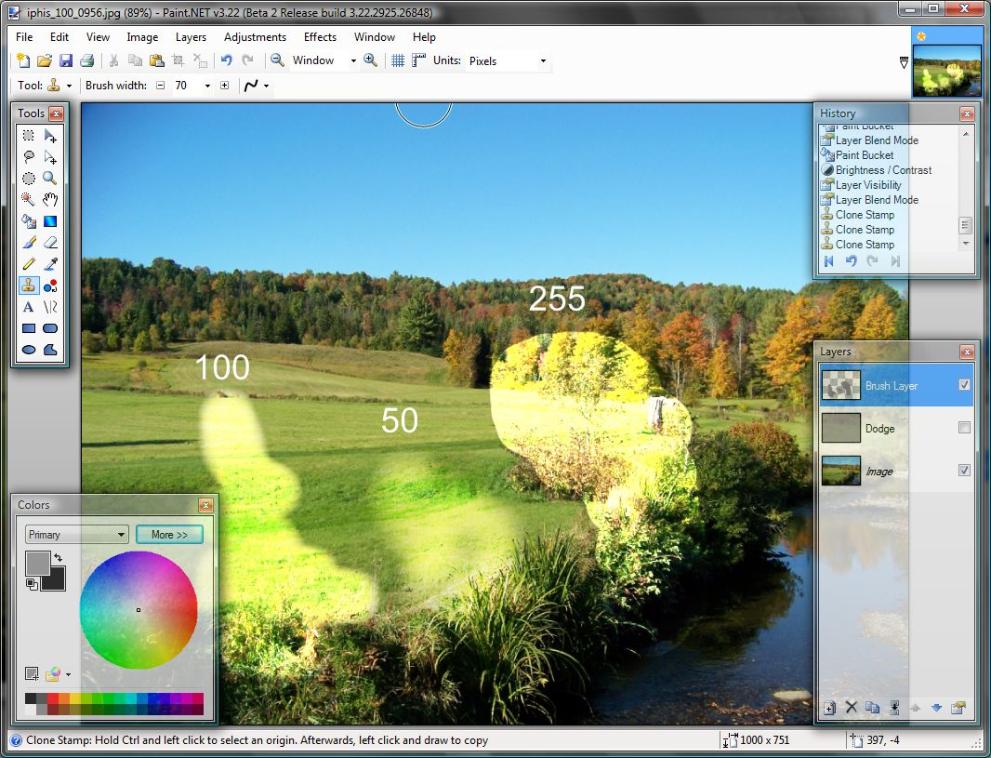Select the Magic Wand tool

coord(28,200)
